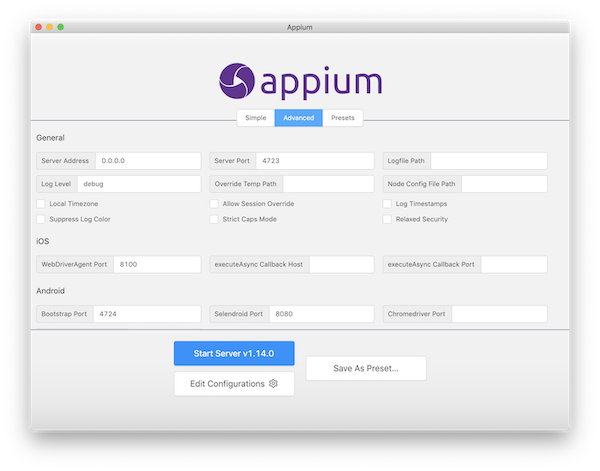Click the yellow minimize window button
This screenshot has width=600, height=471.
50,27
